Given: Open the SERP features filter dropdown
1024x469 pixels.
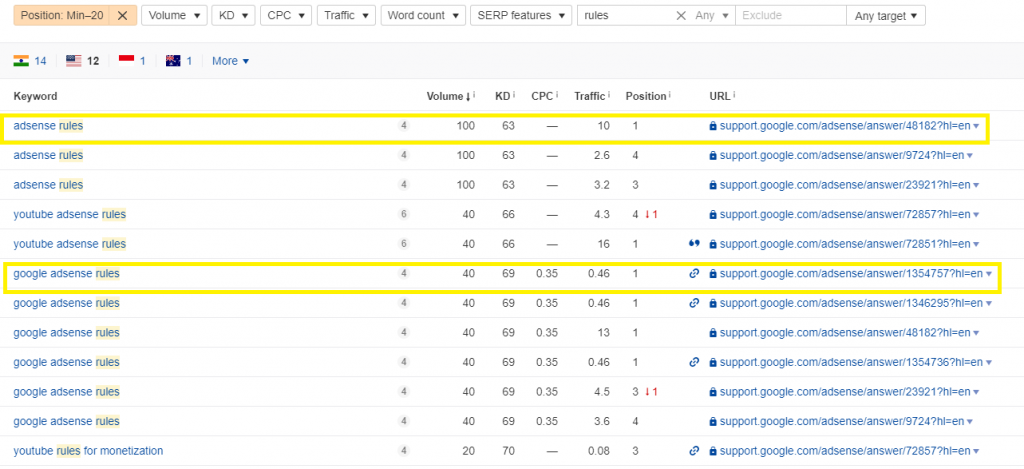Looking at the screenshot, I should tap(521, 16).
